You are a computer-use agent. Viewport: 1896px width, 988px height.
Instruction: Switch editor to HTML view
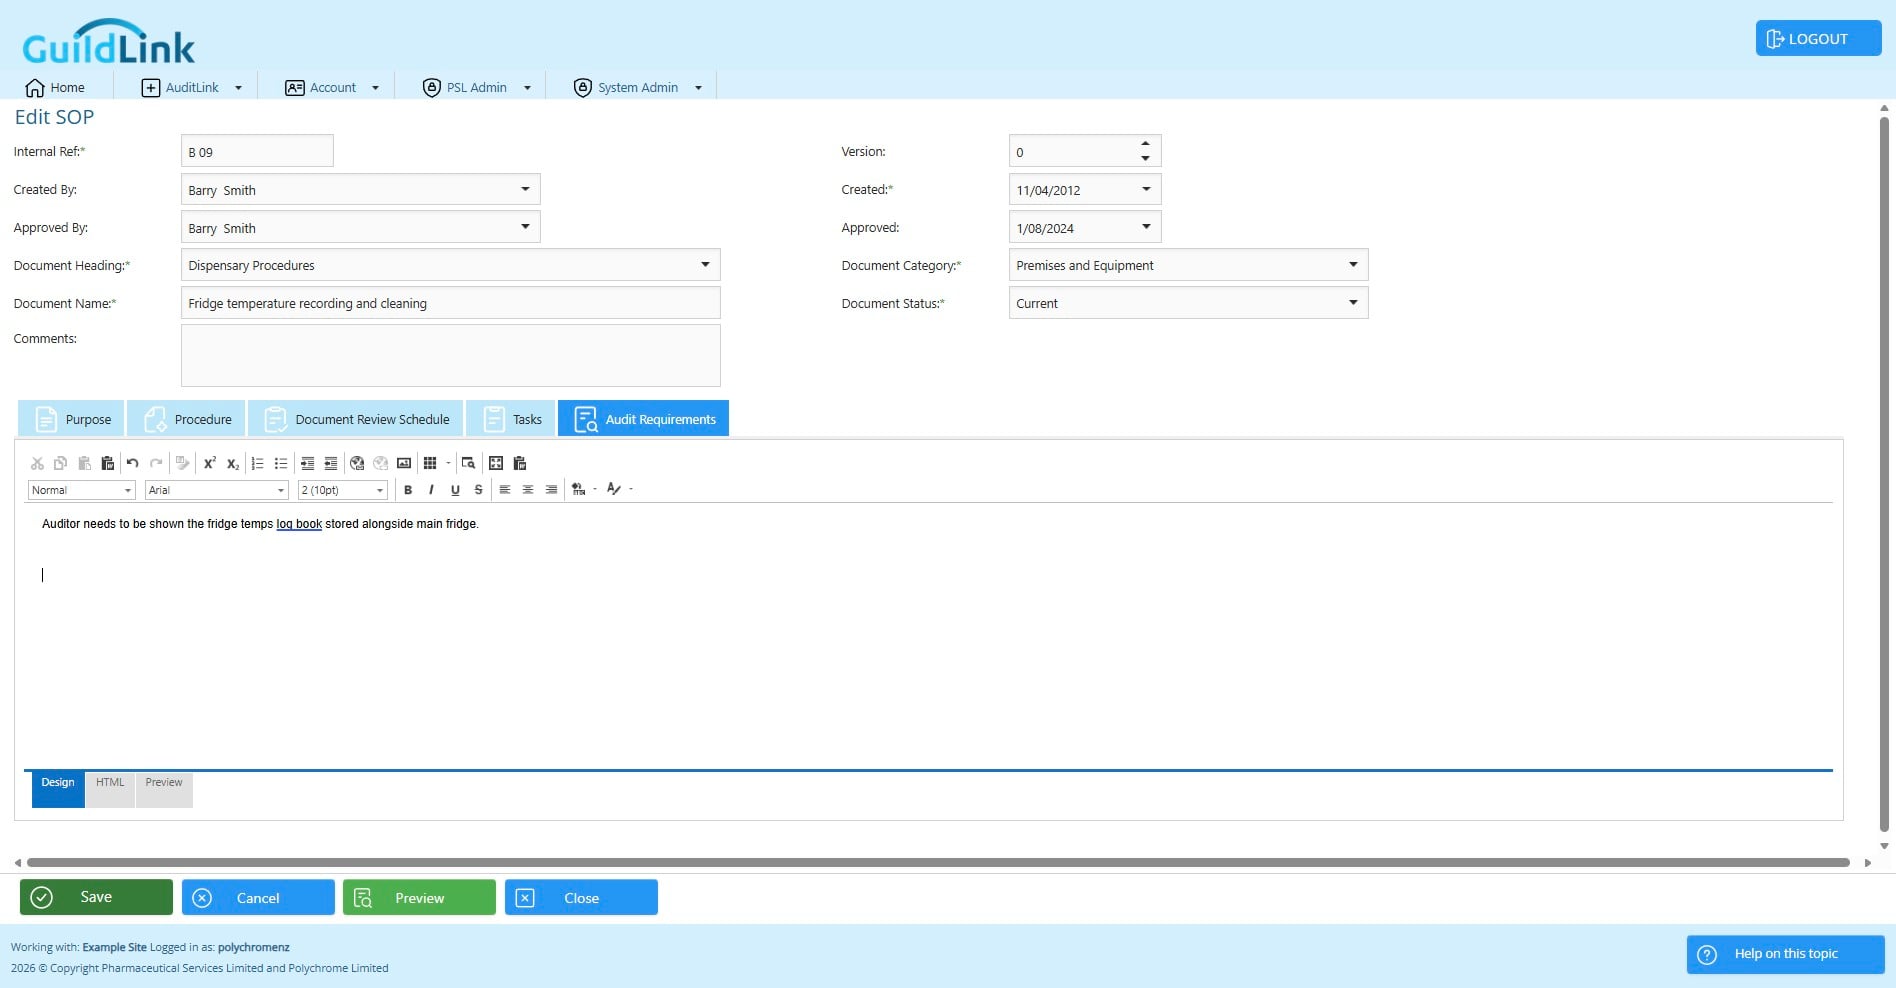click(110, 789)
